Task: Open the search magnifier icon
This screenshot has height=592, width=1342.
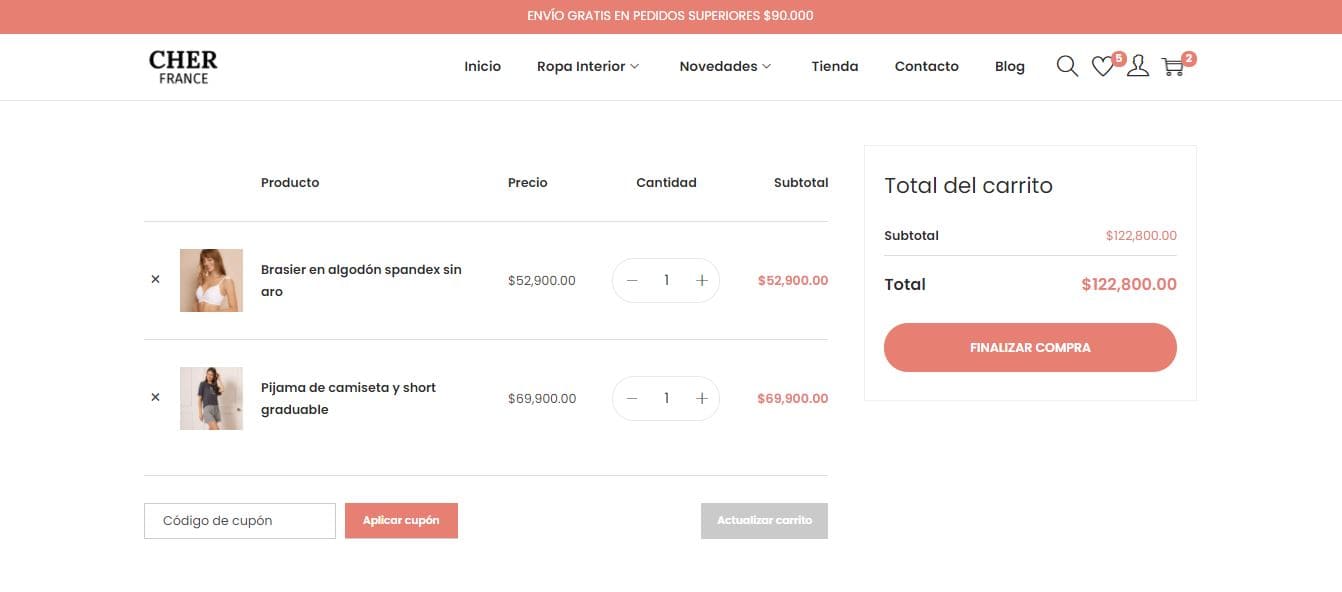Action: pos(1067,66)
